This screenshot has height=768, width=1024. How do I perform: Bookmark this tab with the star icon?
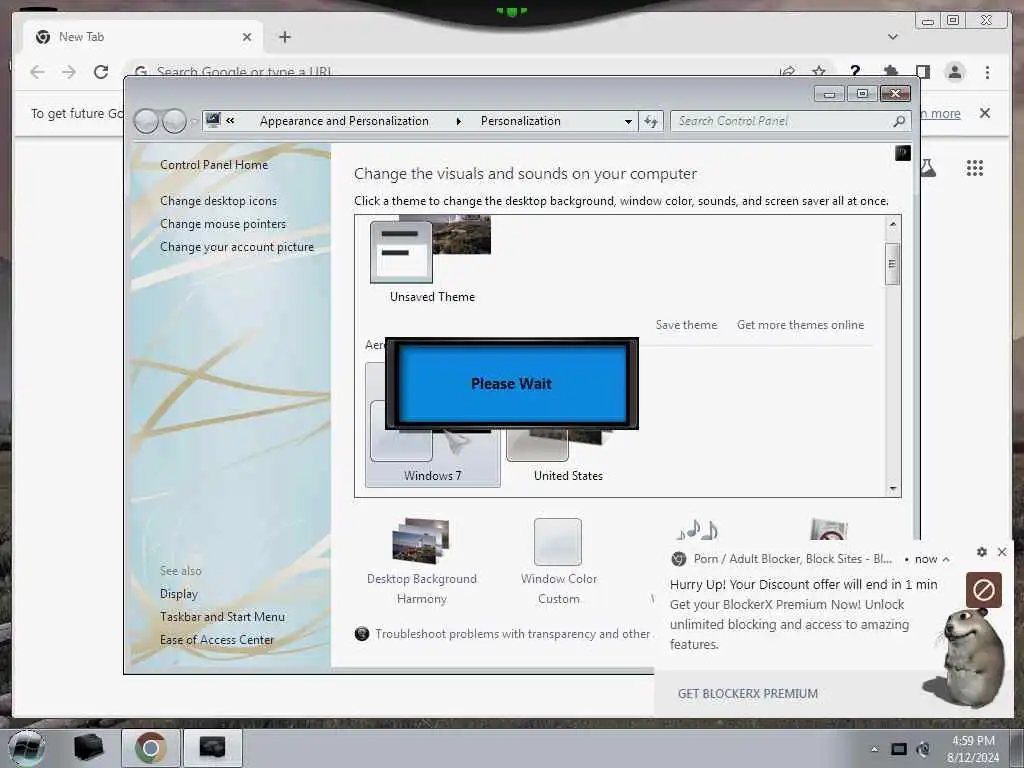819,71
